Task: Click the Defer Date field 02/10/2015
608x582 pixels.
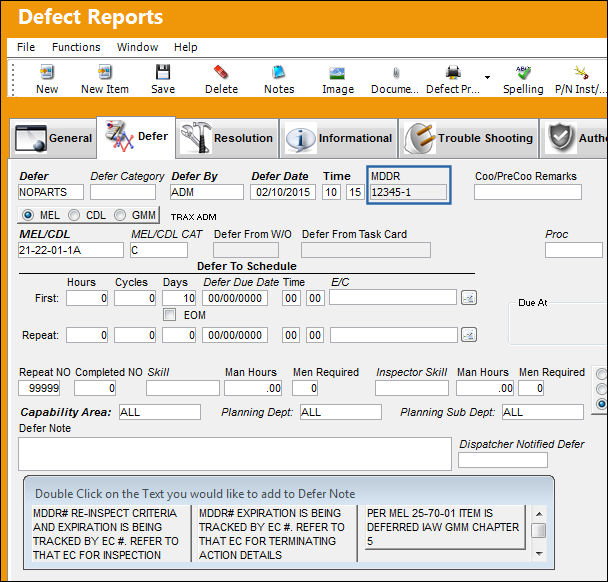Action: 283,192
